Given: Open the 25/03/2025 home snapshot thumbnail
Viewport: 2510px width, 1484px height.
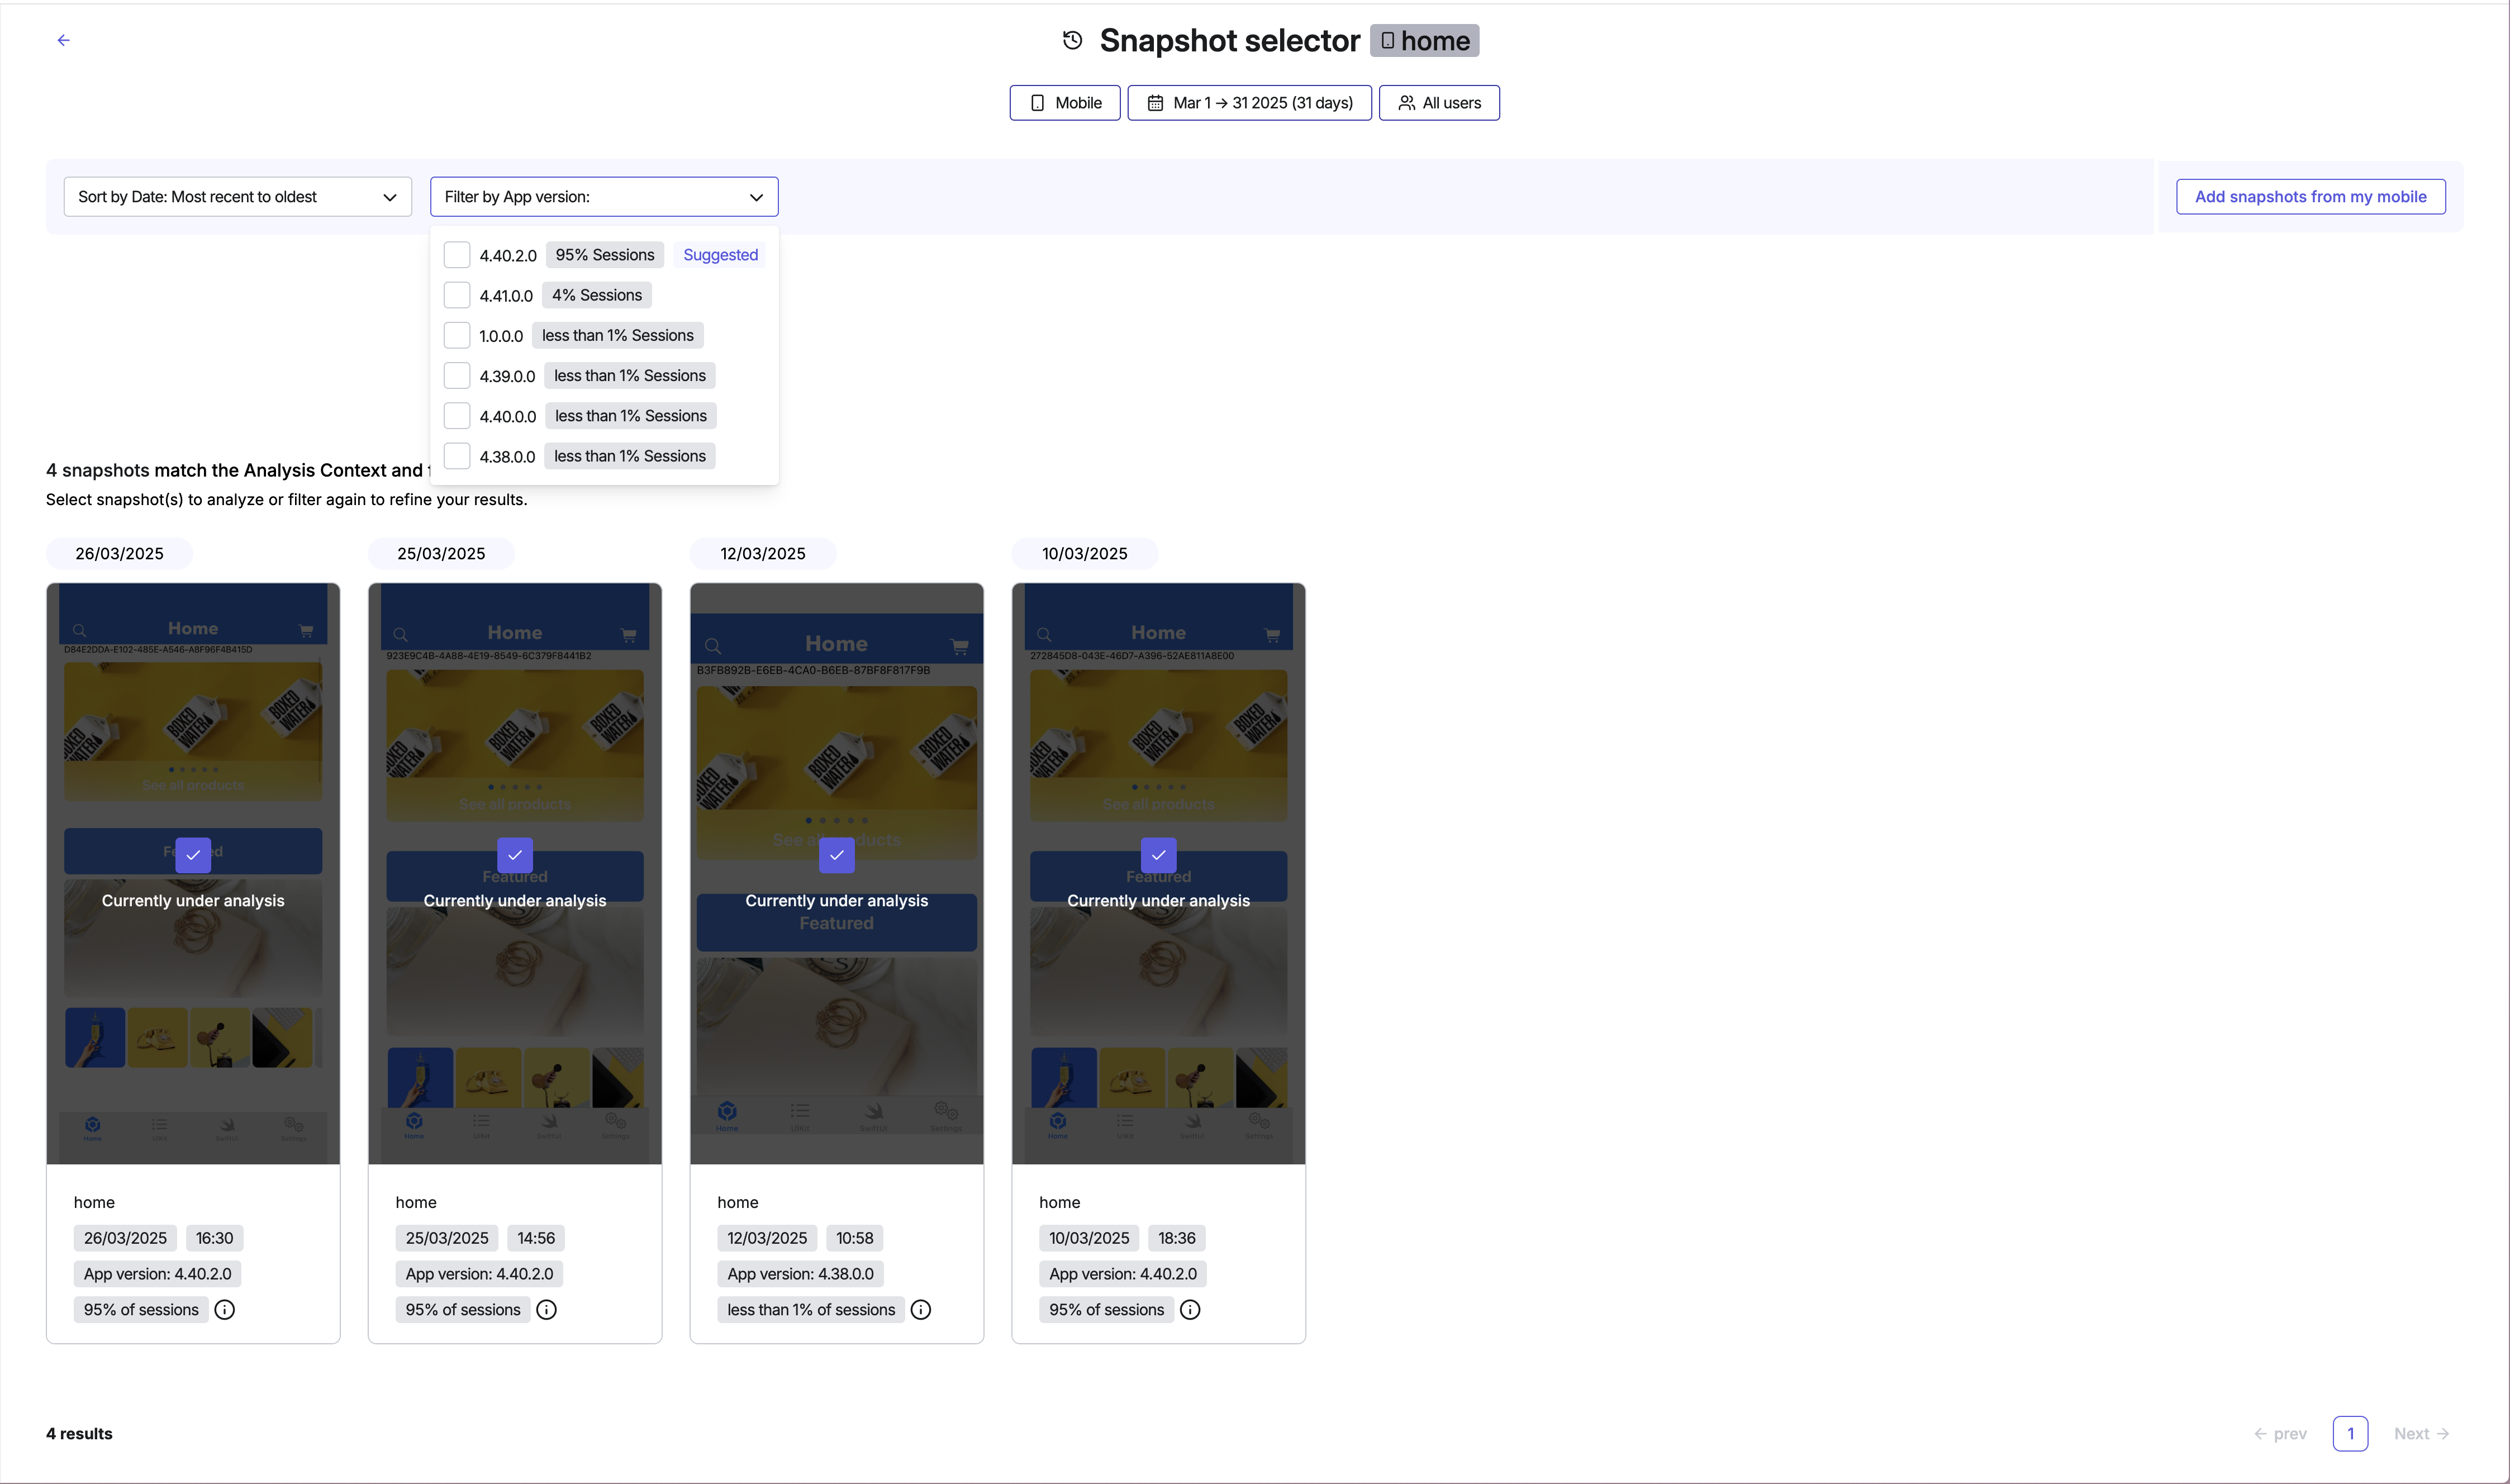Looking at the screenshot, I should (x=515, y=874).
